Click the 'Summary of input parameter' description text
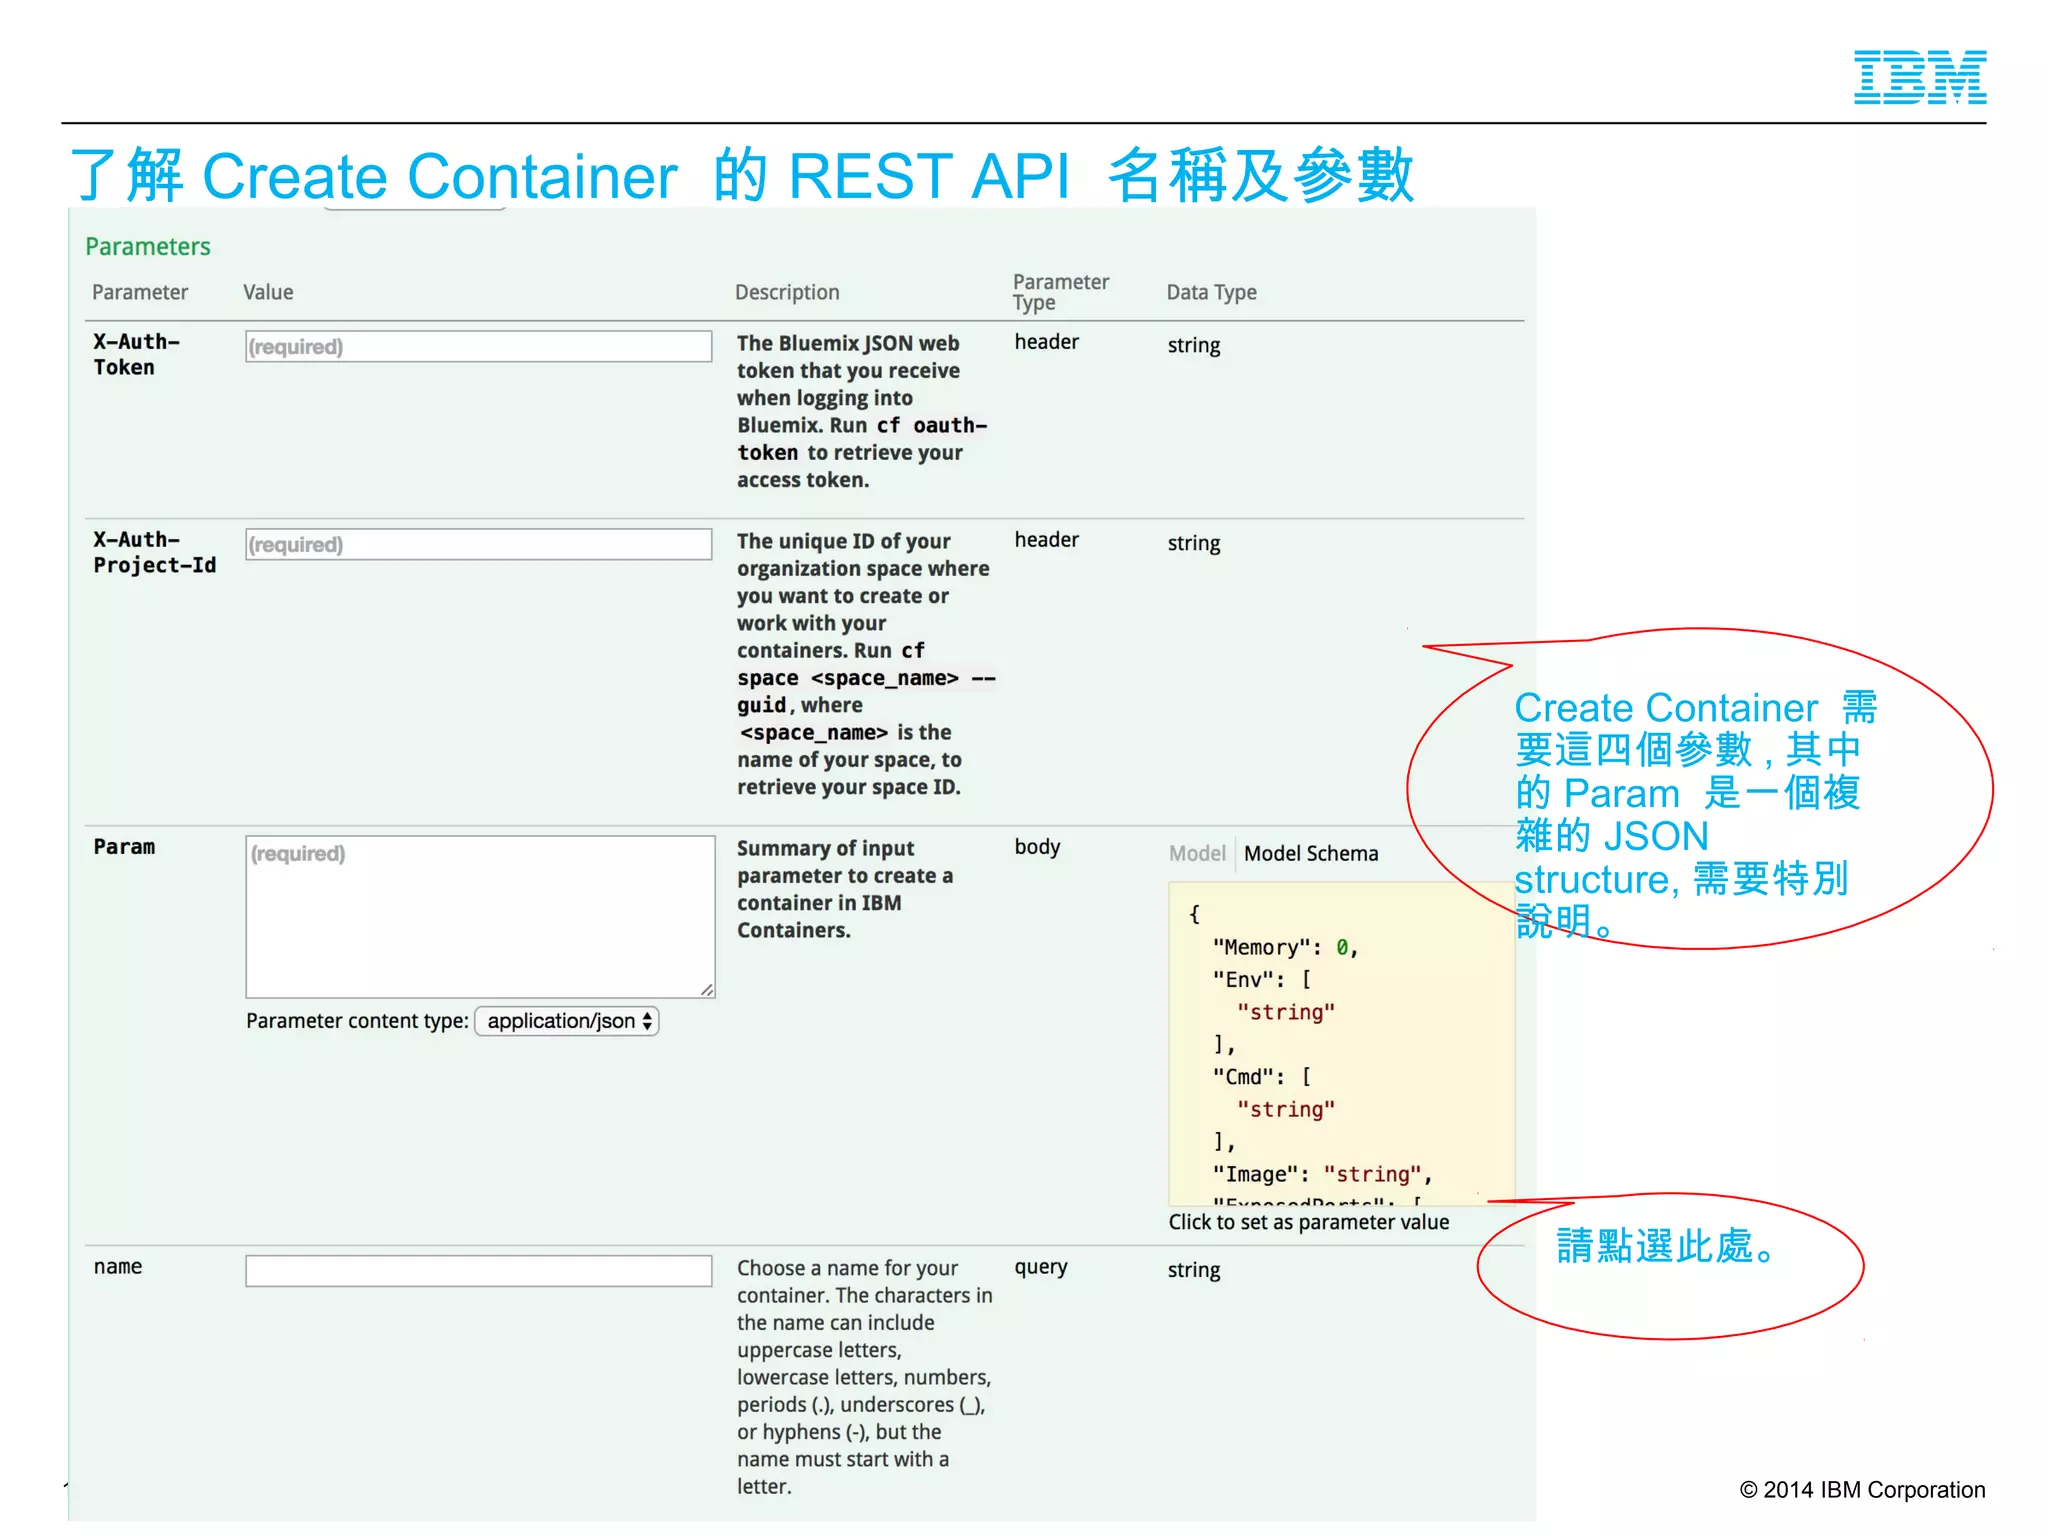2048x1536 pixels. 845,889
